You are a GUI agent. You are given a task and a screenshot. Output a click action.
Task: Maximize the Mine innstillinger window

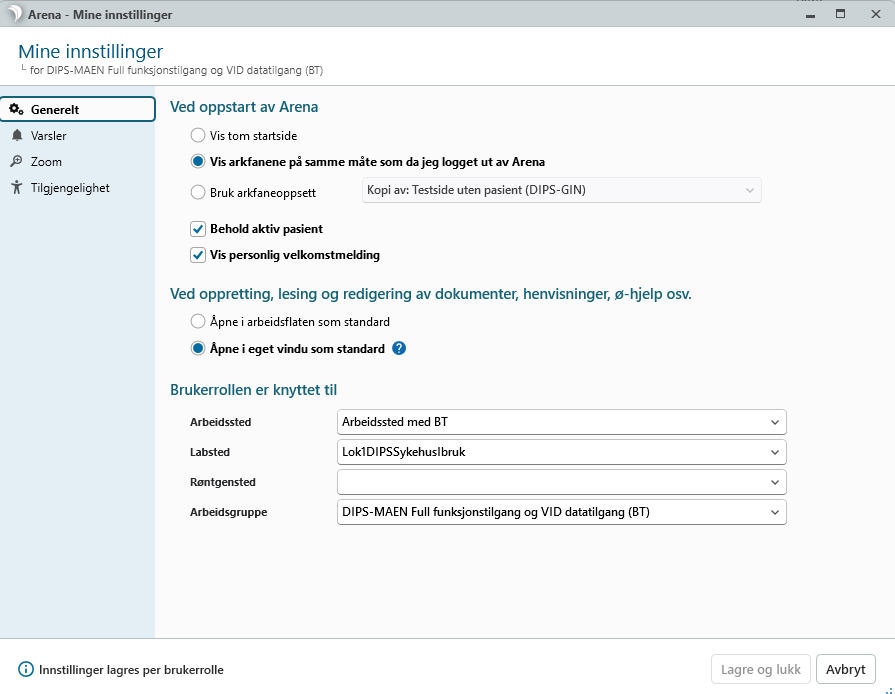coord(840,13)
